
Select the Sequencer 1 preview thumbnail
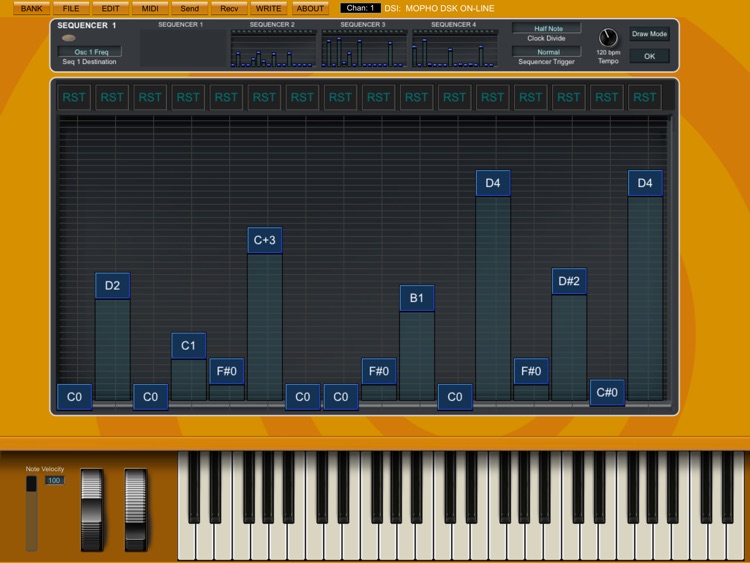click(x=183, y=48)
